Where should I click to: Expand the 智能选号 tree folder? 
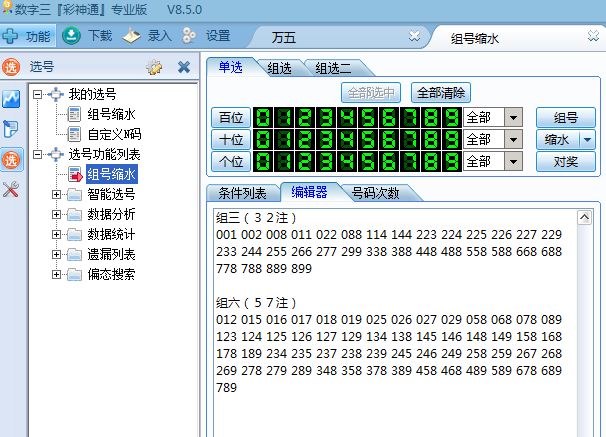click(x=56, y=194)
